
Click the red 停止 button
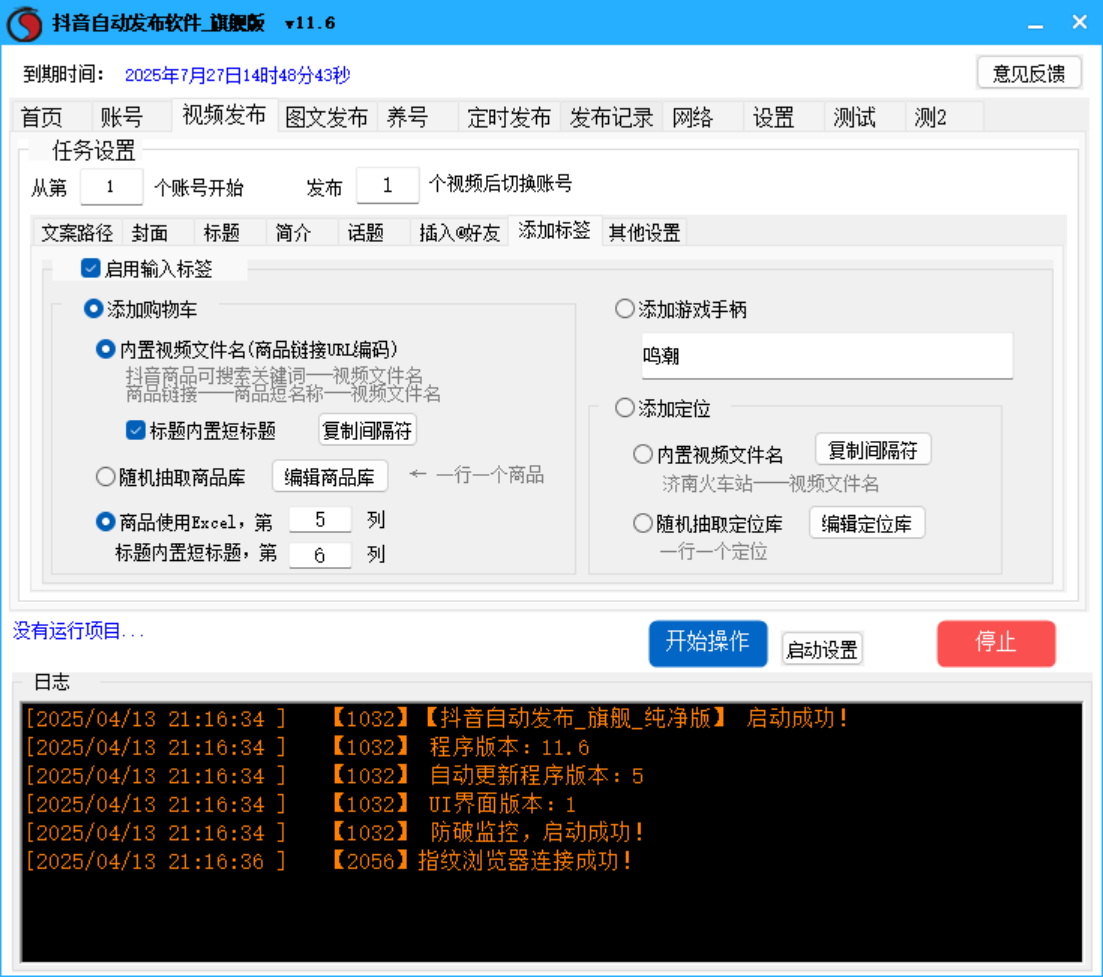[x=996, y=643]
